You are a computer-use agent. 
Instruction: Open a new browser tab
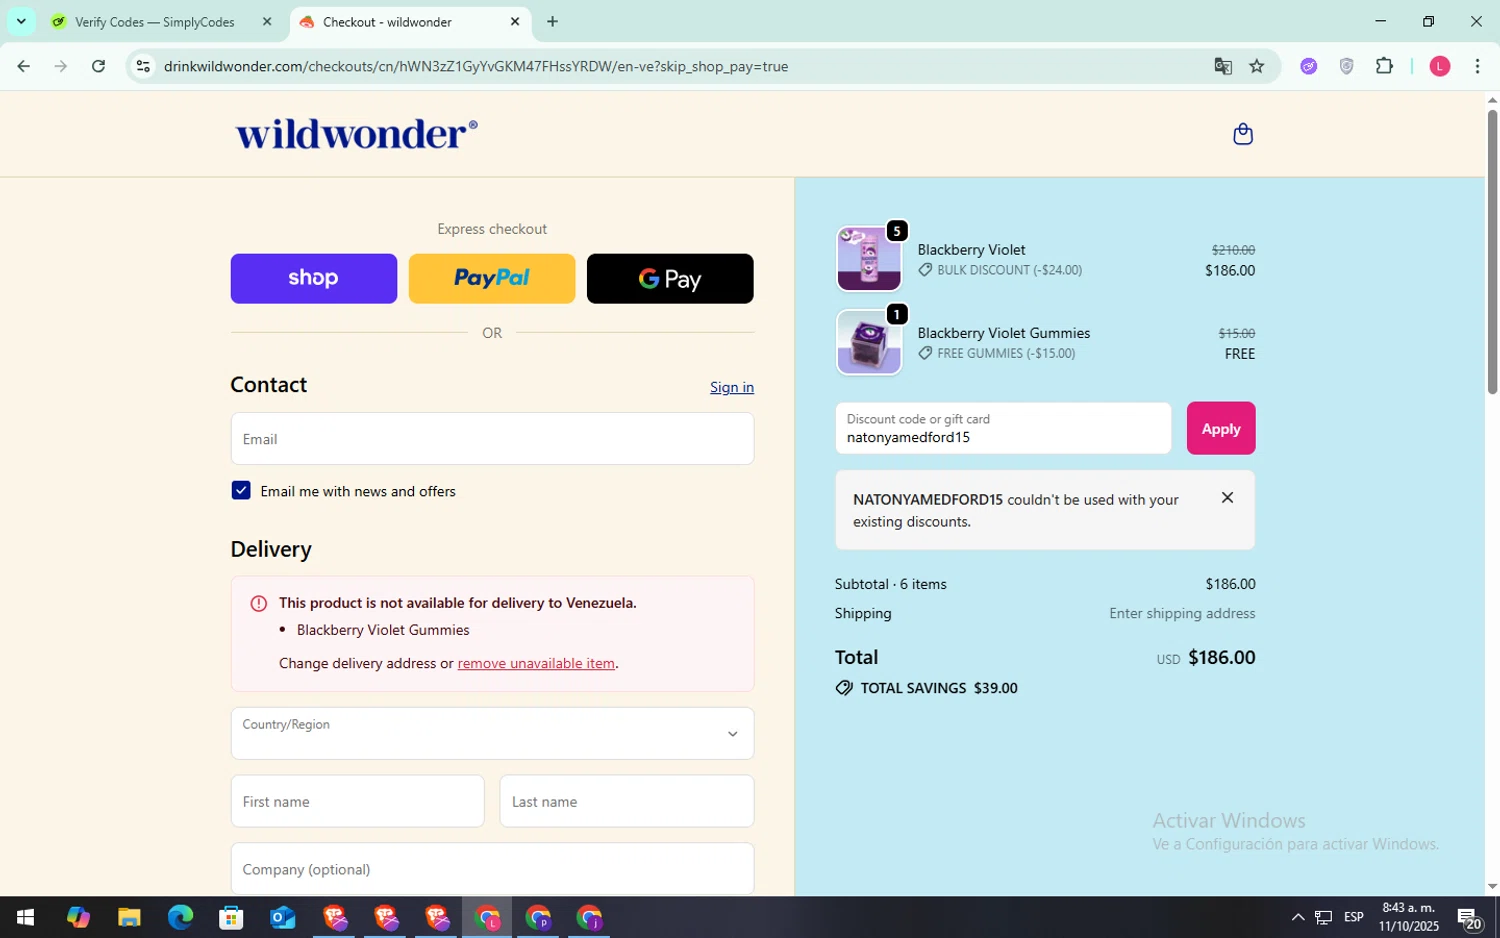(552, 21)
